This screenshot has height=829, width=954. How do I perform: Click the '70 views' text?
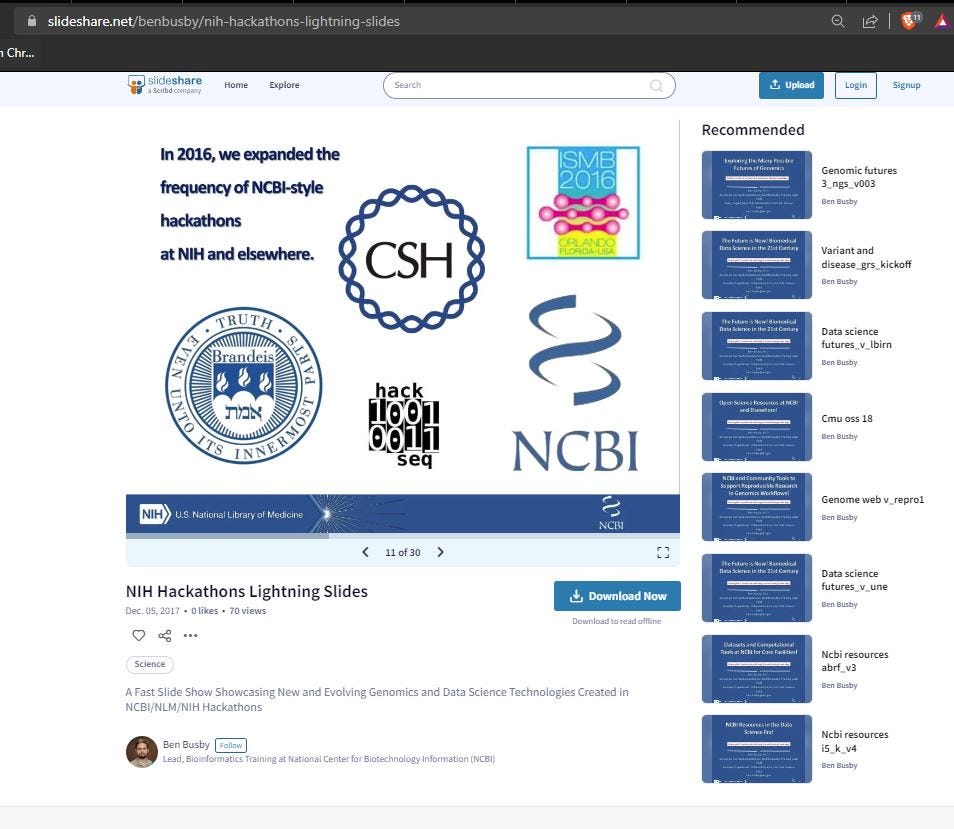point(248,611)
